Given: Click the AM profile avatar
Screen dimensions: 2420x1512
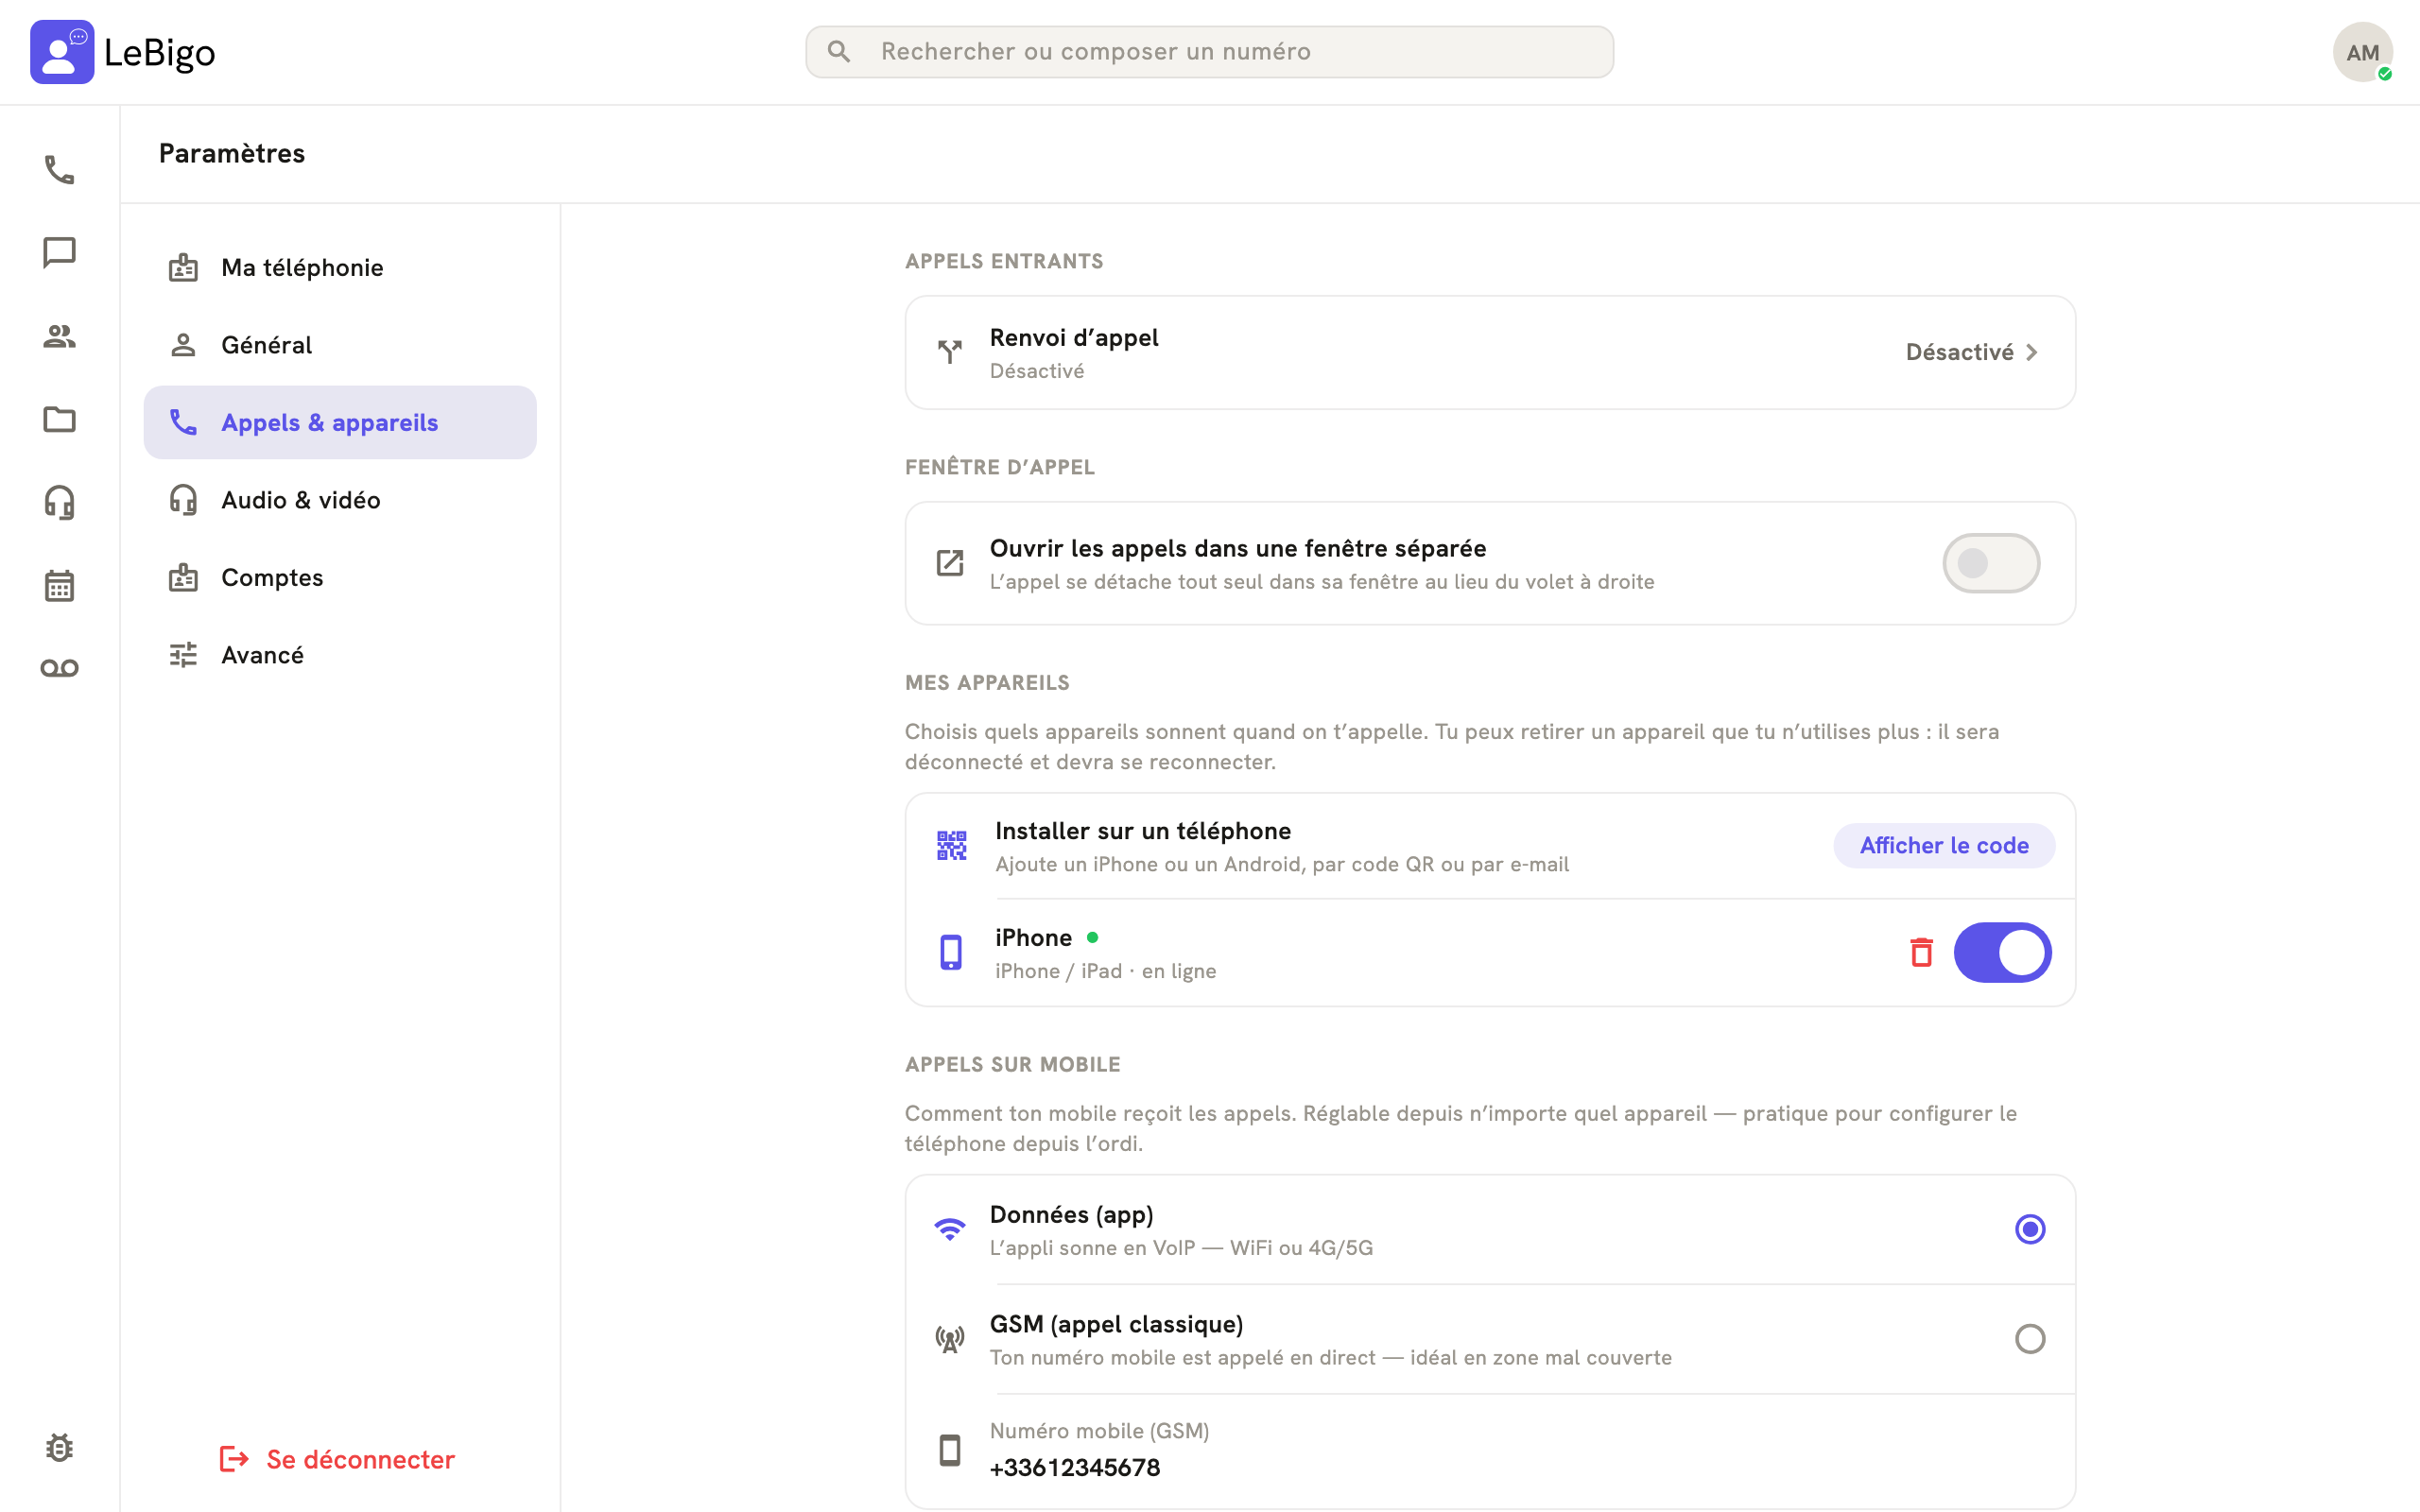Looking at the screenshot, I should point(2362,52).
